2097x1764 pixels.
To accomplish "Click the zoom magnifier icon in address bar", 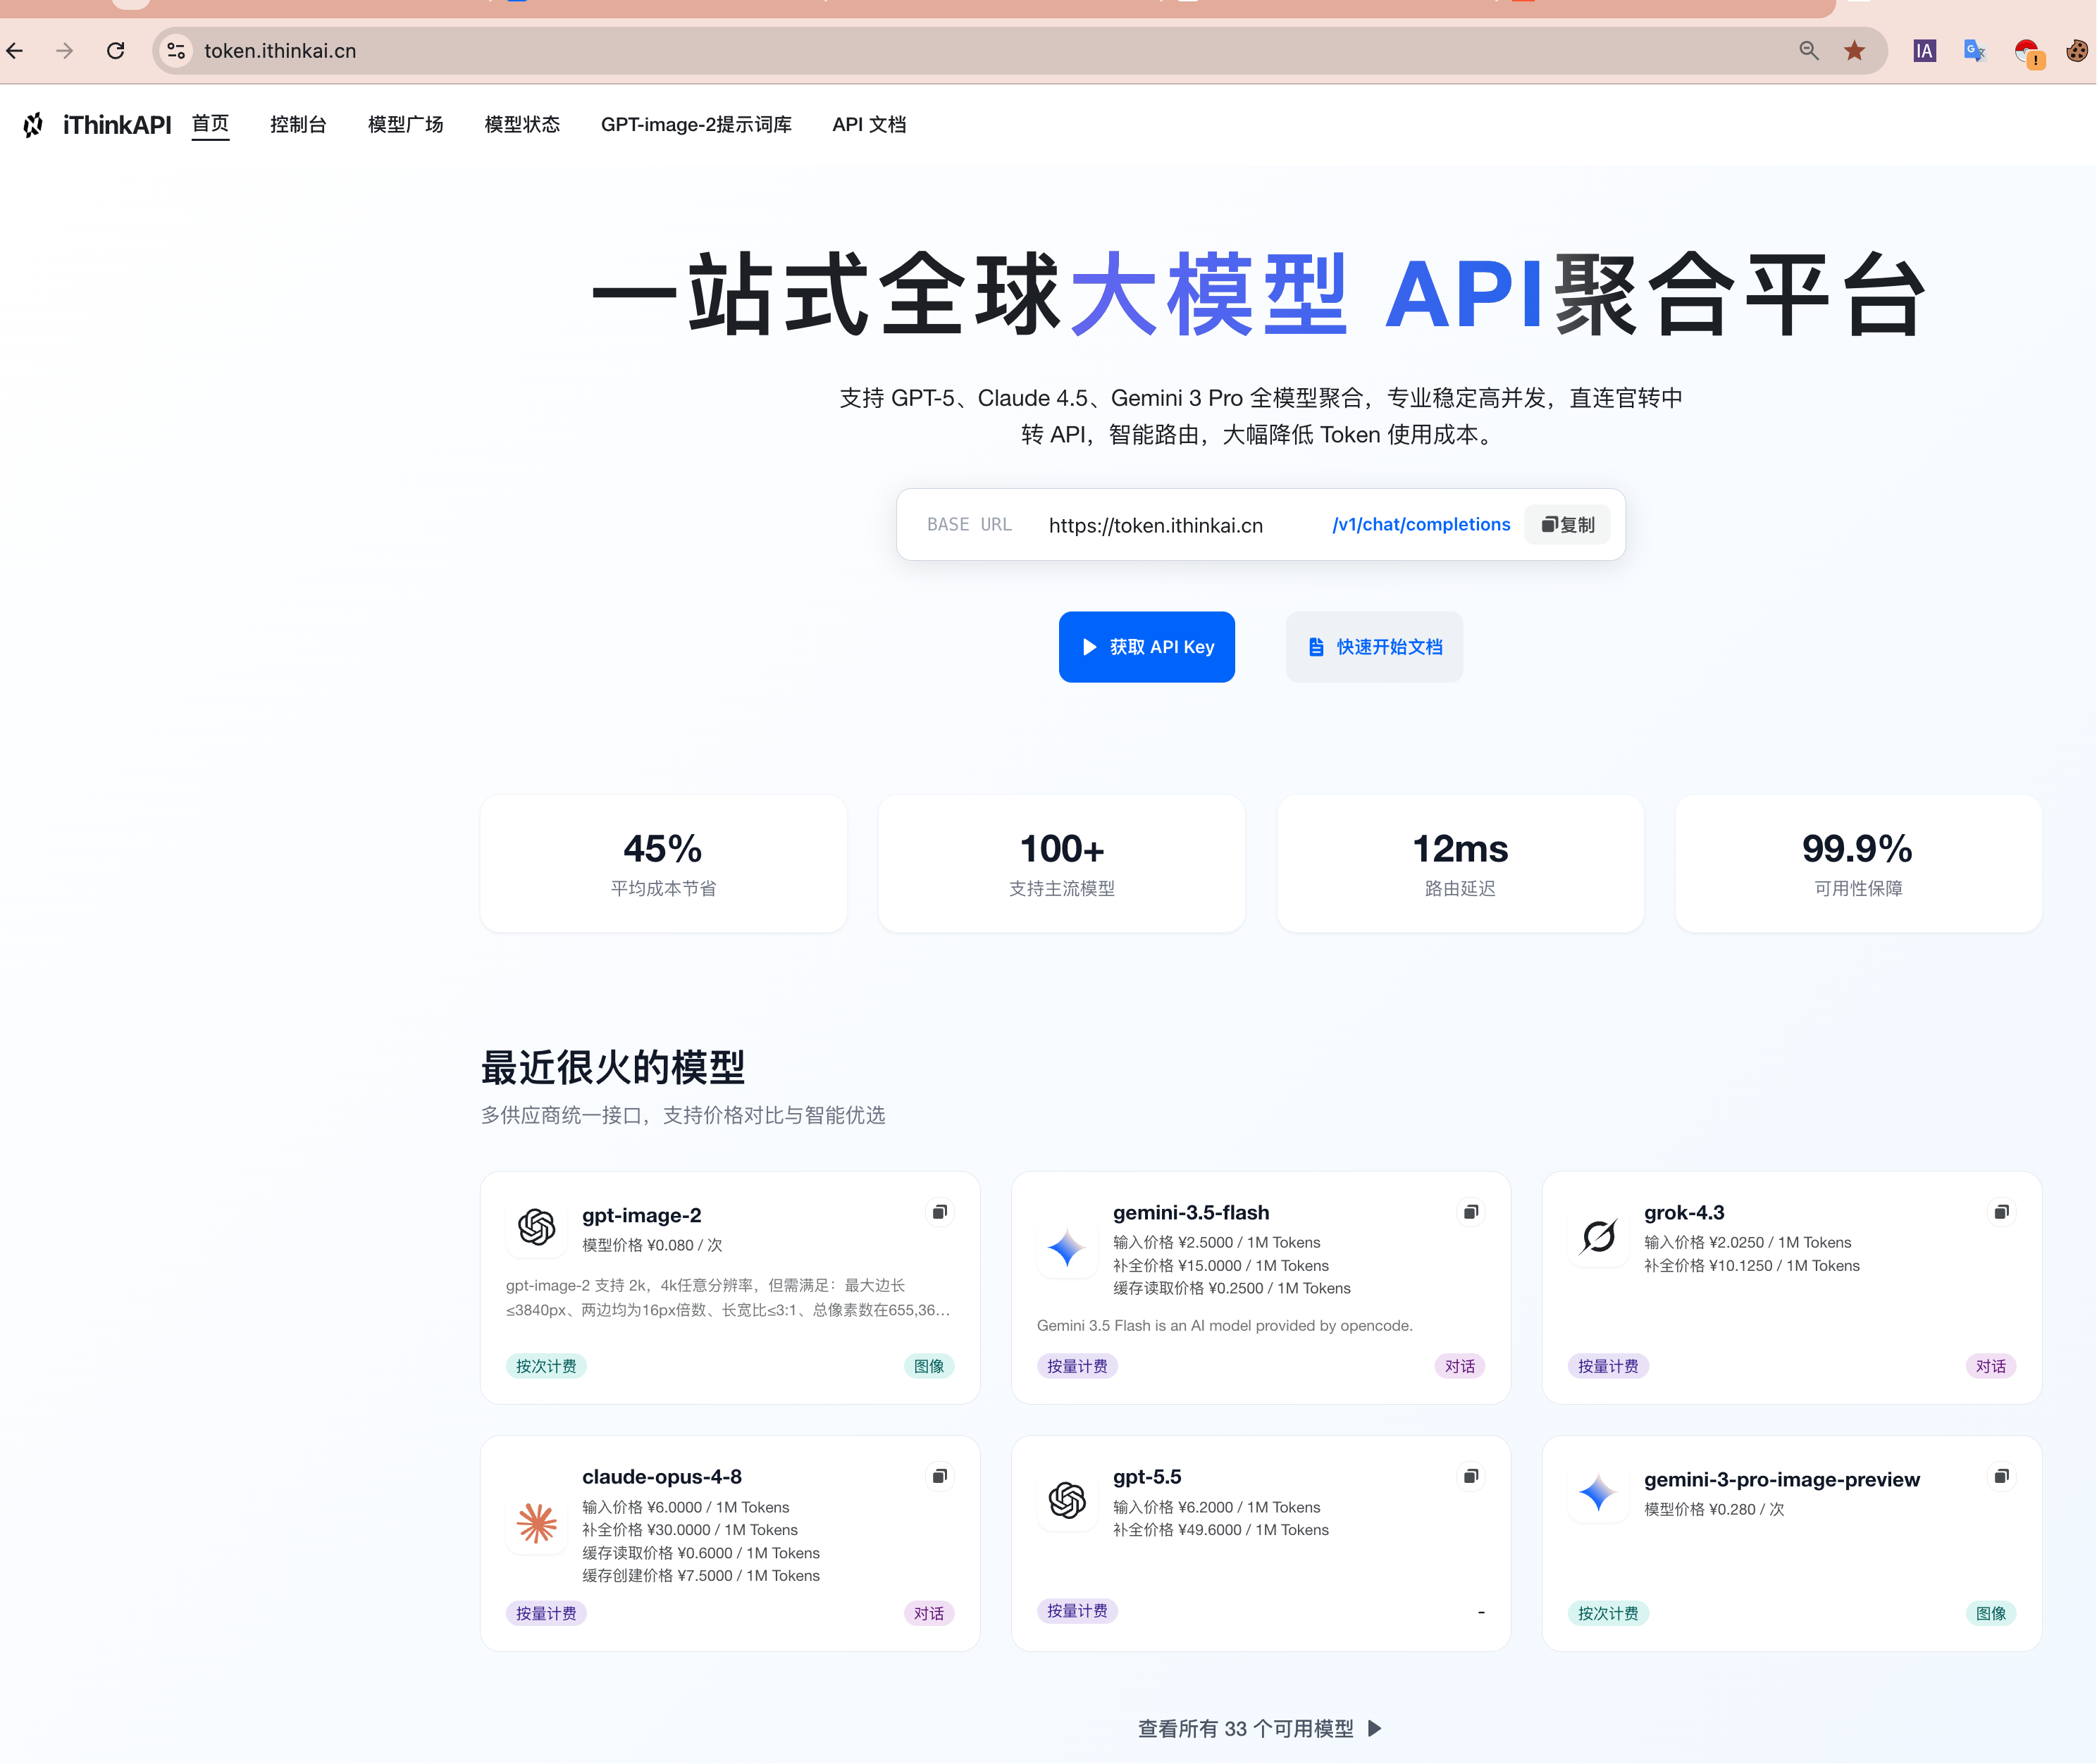I will [1808, 50].
